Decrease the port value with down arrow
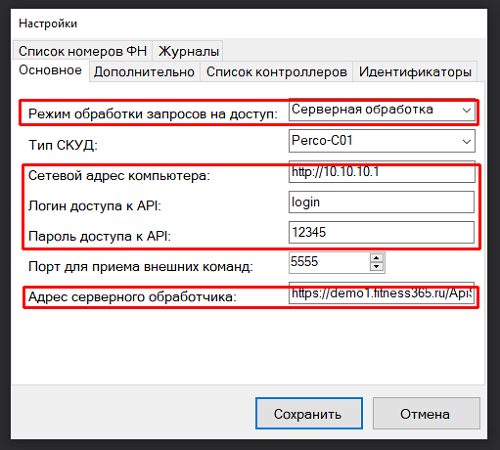 click(377, 267)
